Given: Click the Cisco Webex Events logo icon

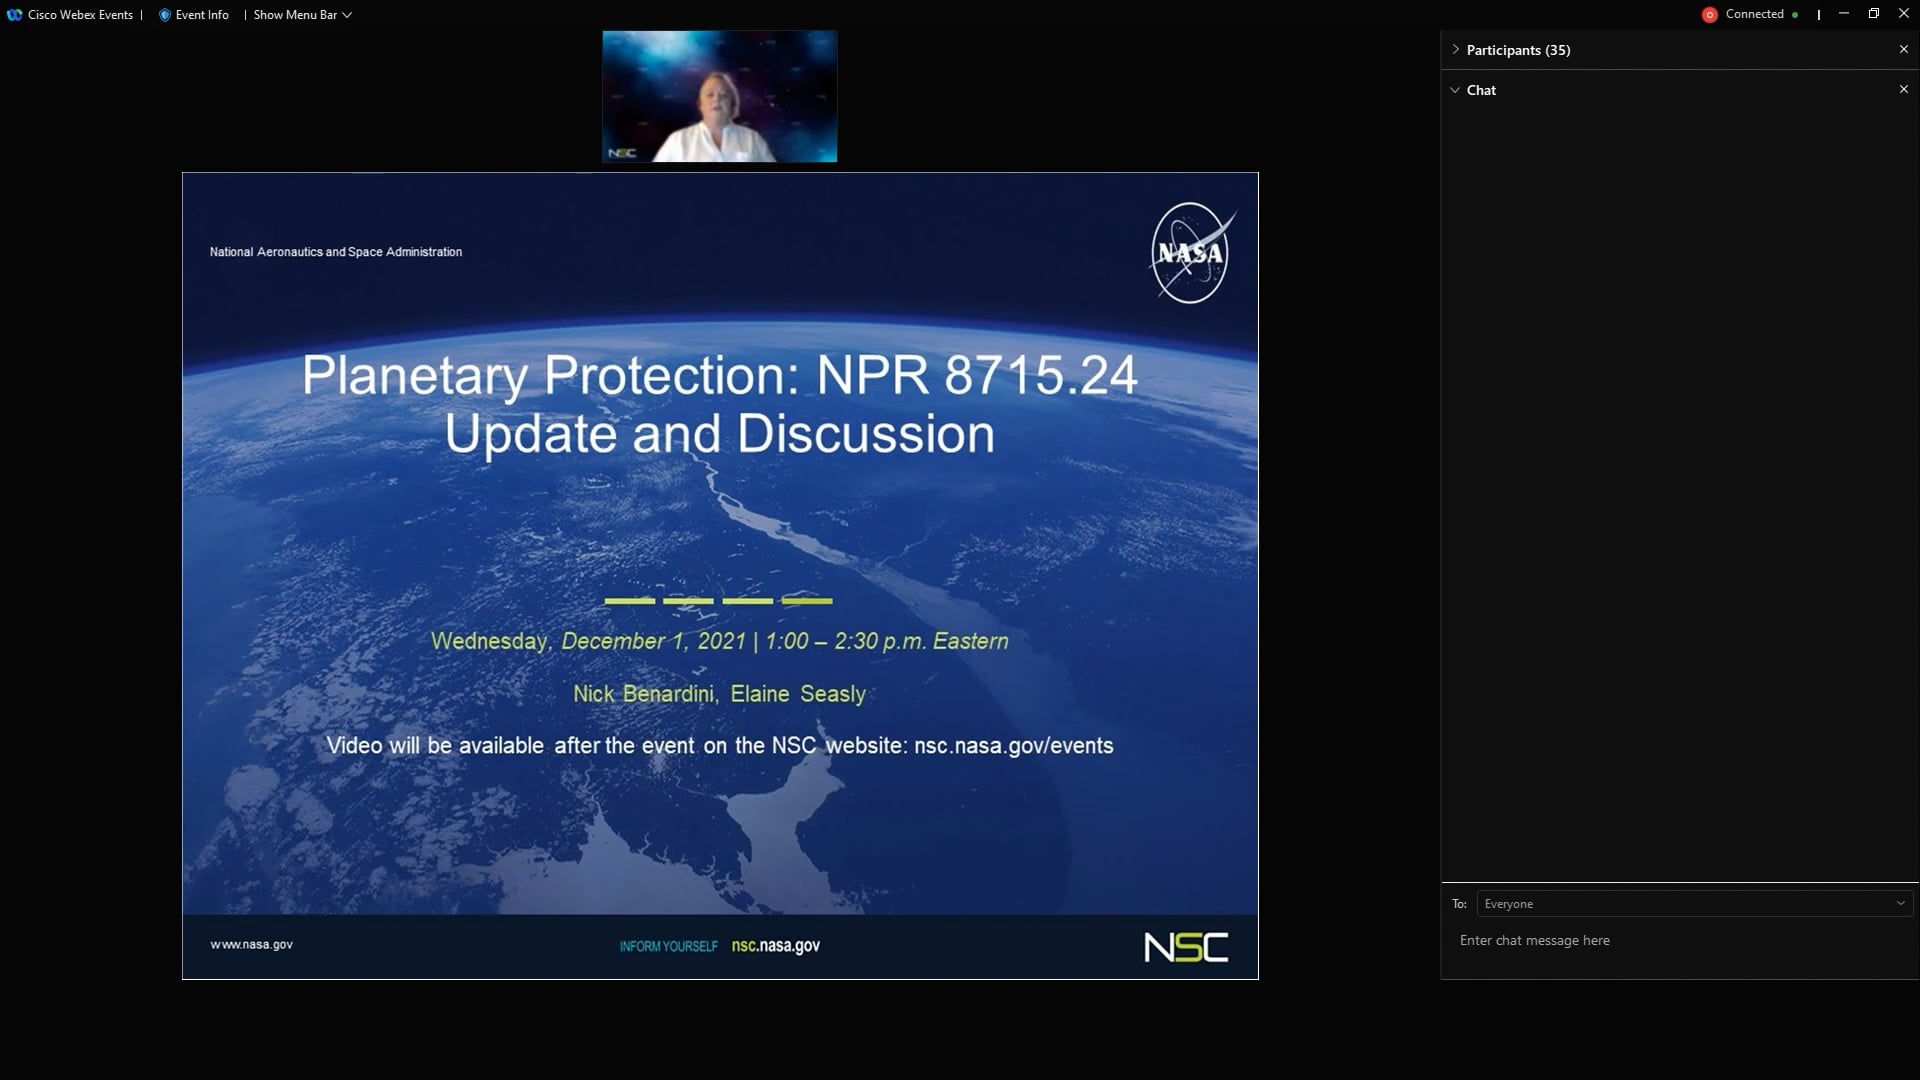Looking at the screenshot, I should tap(15, 15).
